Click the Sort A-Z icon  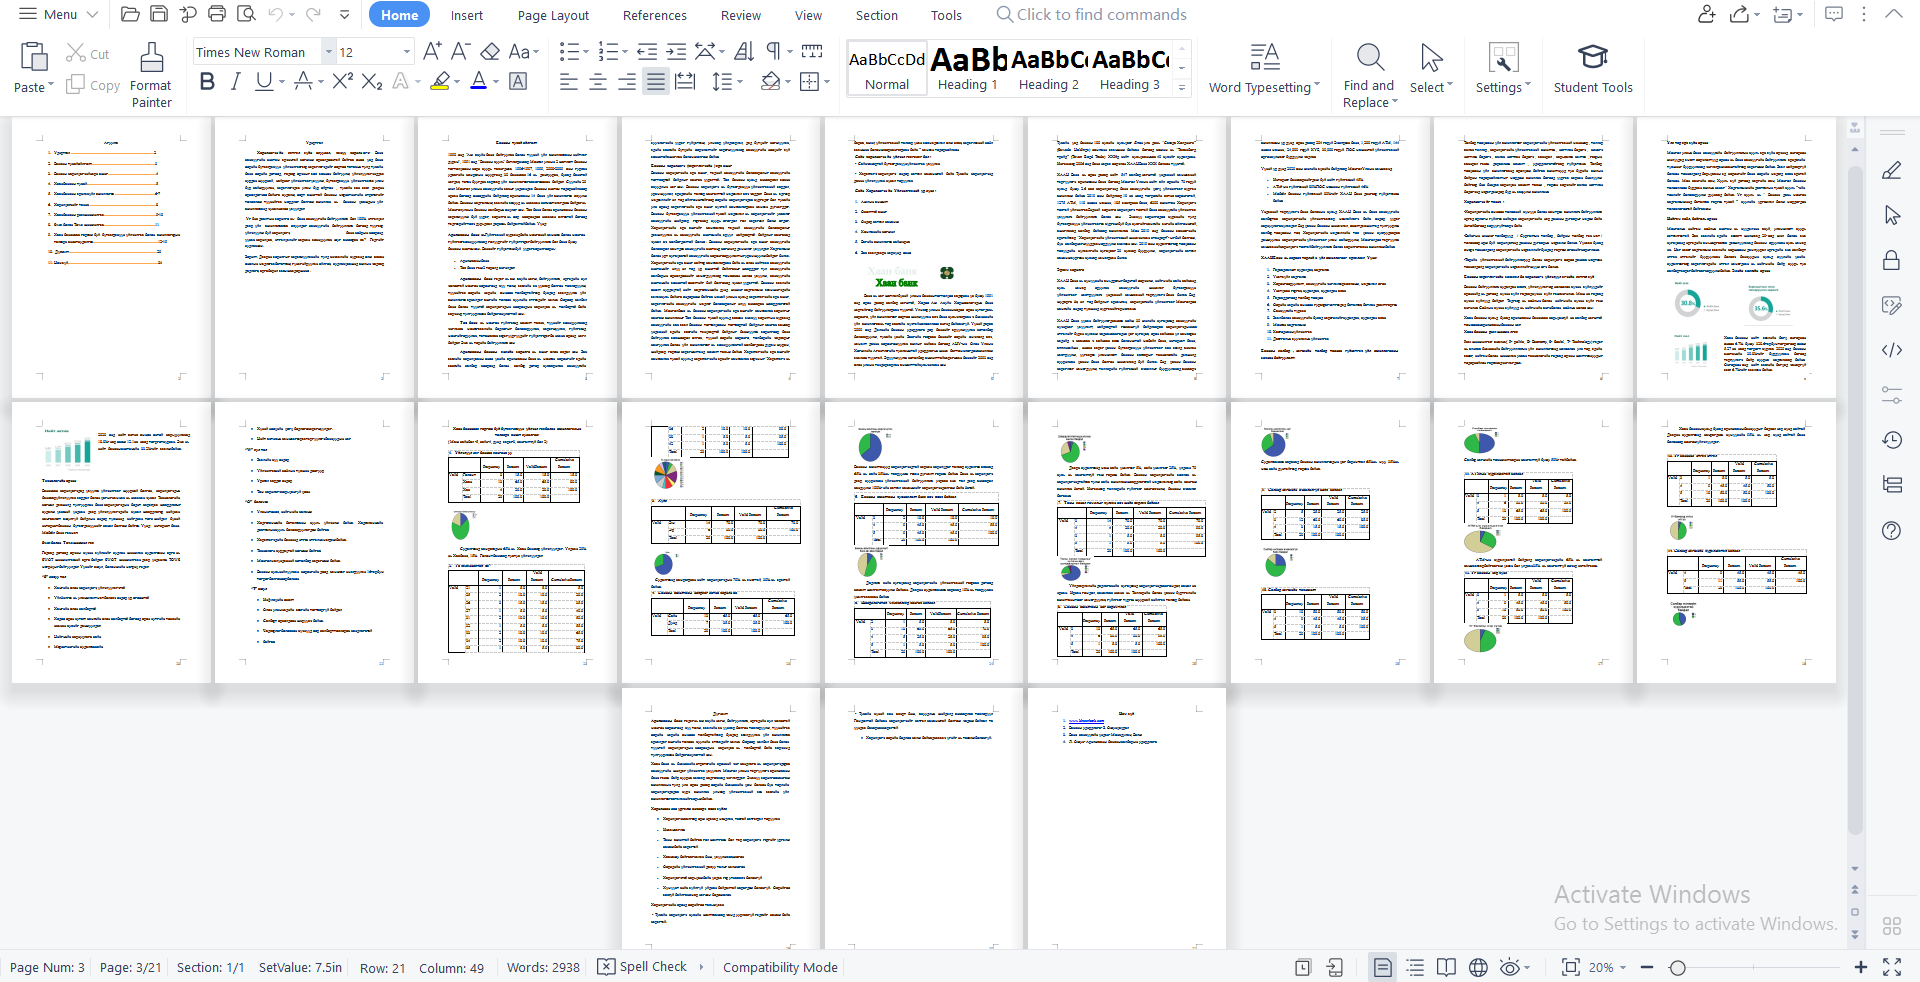coord(744,51)
